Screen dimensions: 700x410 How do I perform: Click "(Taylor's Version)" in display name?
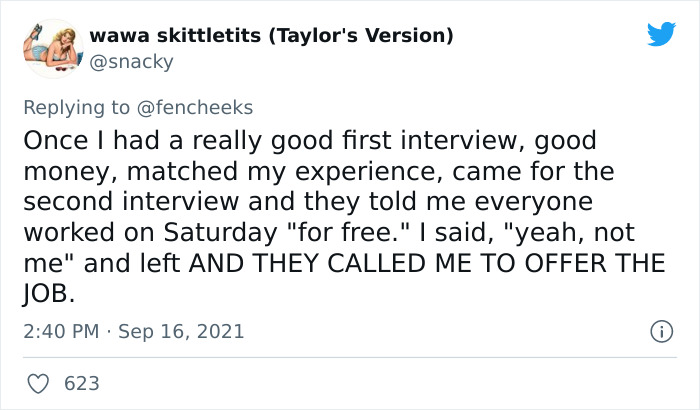pyautogui.click(x=361, y=36)
